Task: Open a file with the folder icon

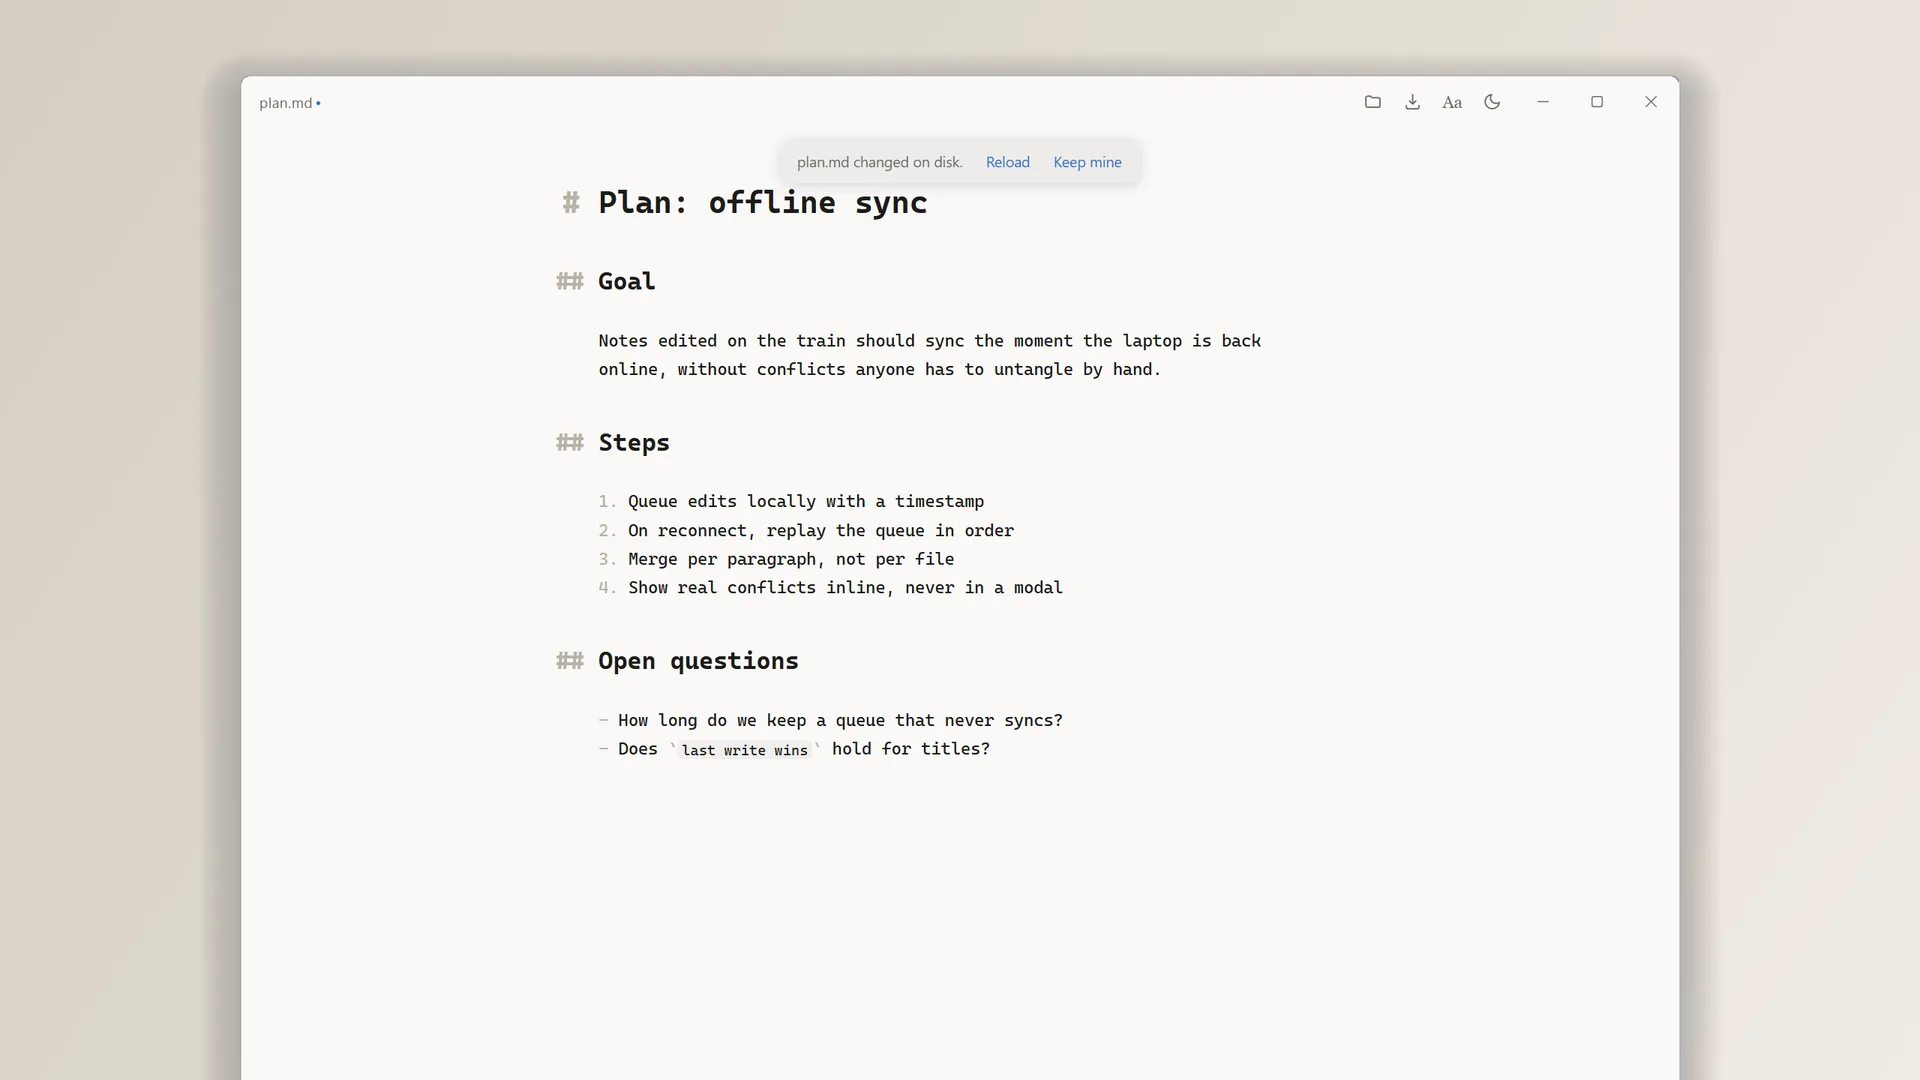Action: [x=1373, y=102]
